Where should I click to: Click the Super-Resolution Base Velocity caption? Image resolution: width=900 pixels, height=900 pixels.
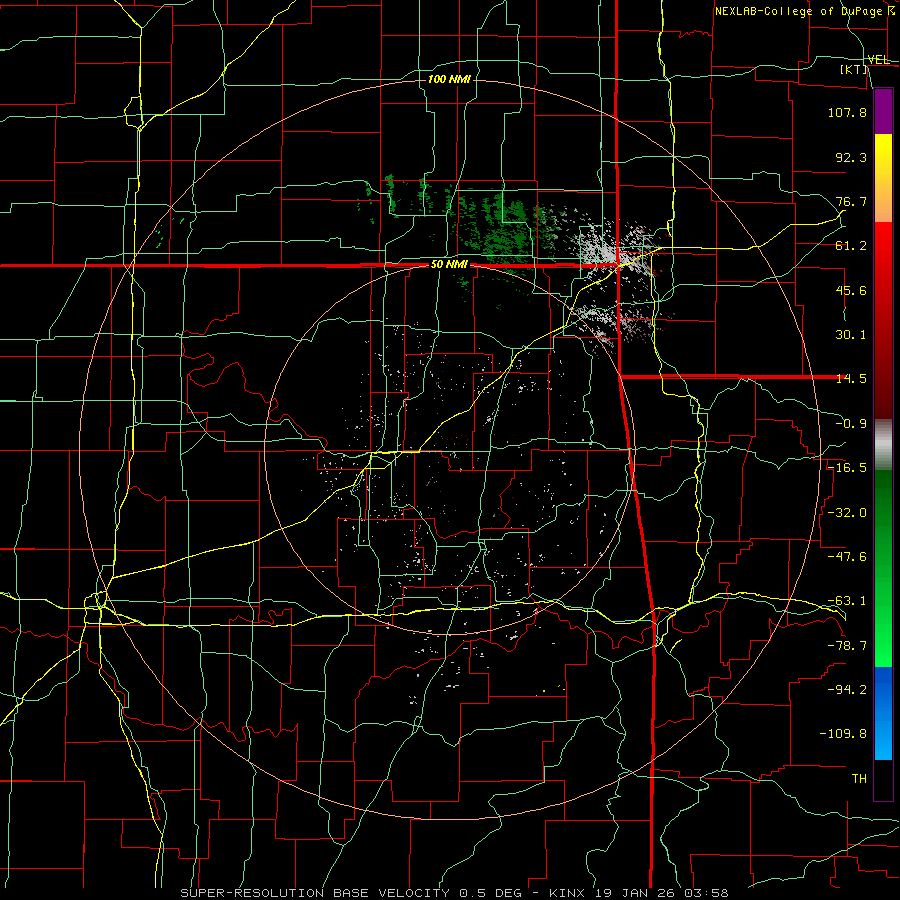coord(454,893)
